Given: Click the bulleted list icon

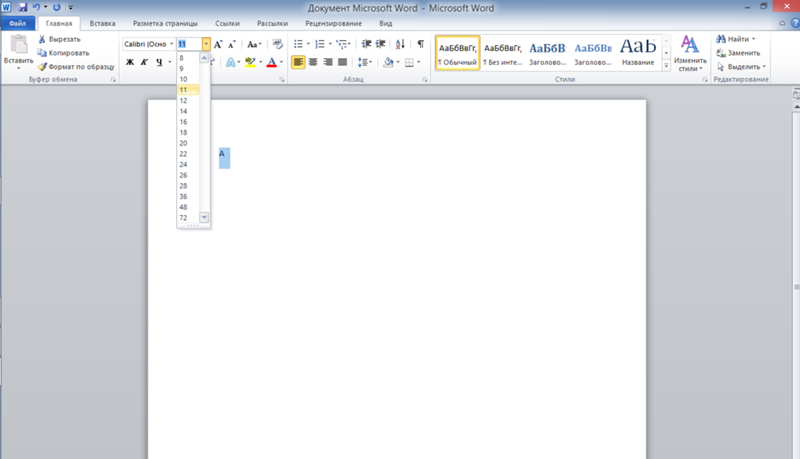Looking at the screenshot, I should 298,44.
